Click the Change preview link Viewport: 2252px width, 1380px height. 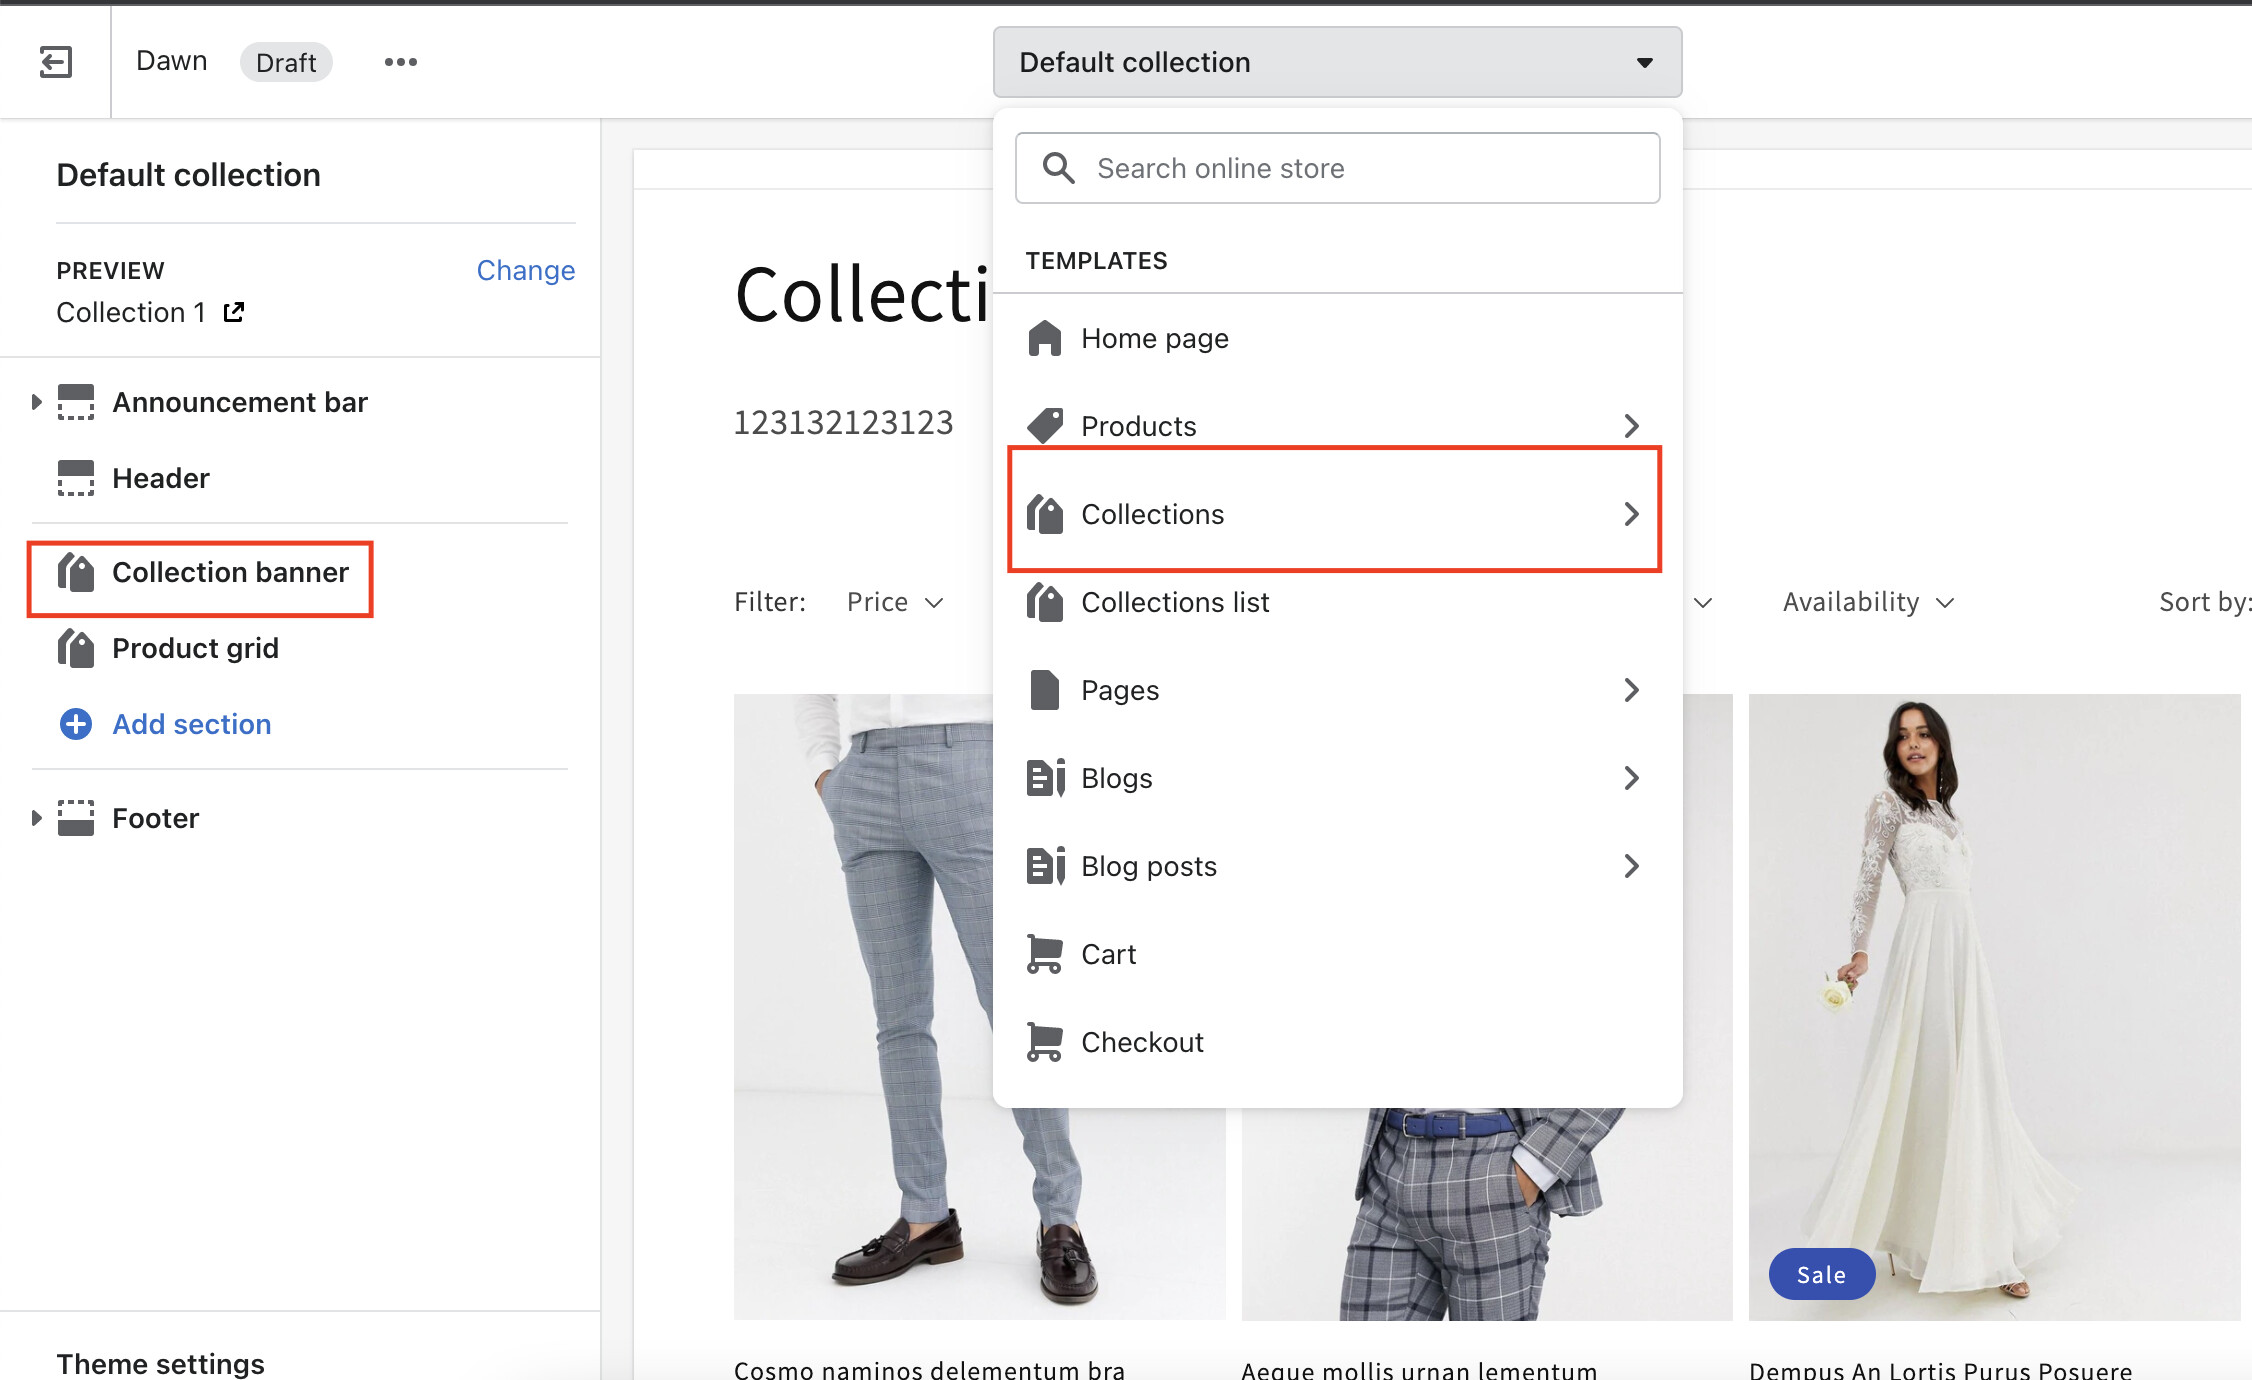(x=525, y=270)
